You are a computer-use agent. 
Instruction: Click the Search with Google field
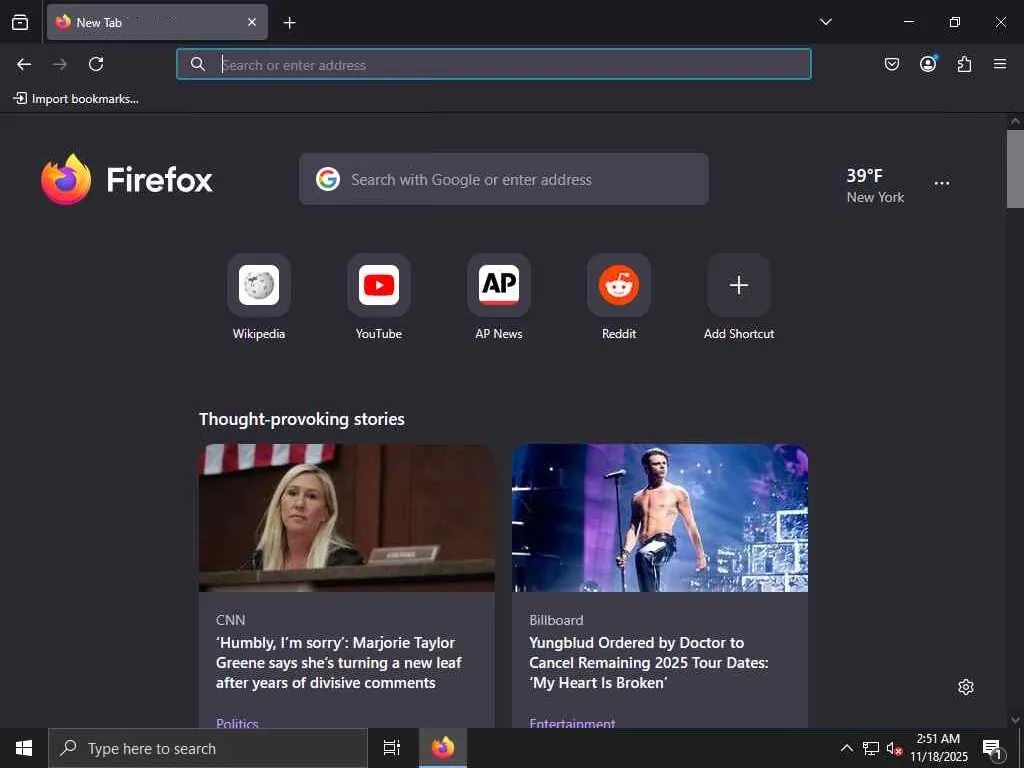[x=504, y=179]
